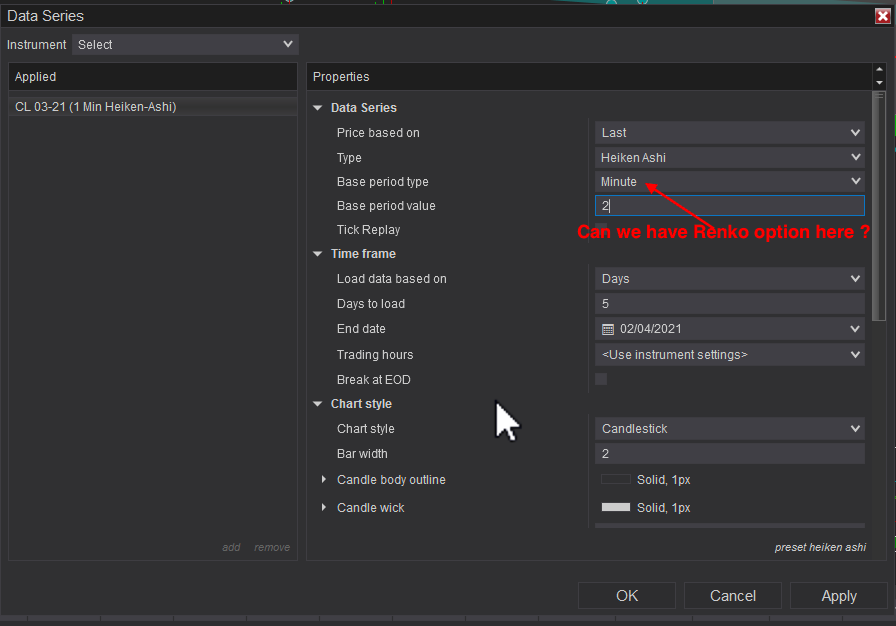This screenshot has height=626, width=896.
Task: Open Base period type dropdown showing Minute
Action: point(729,182)
